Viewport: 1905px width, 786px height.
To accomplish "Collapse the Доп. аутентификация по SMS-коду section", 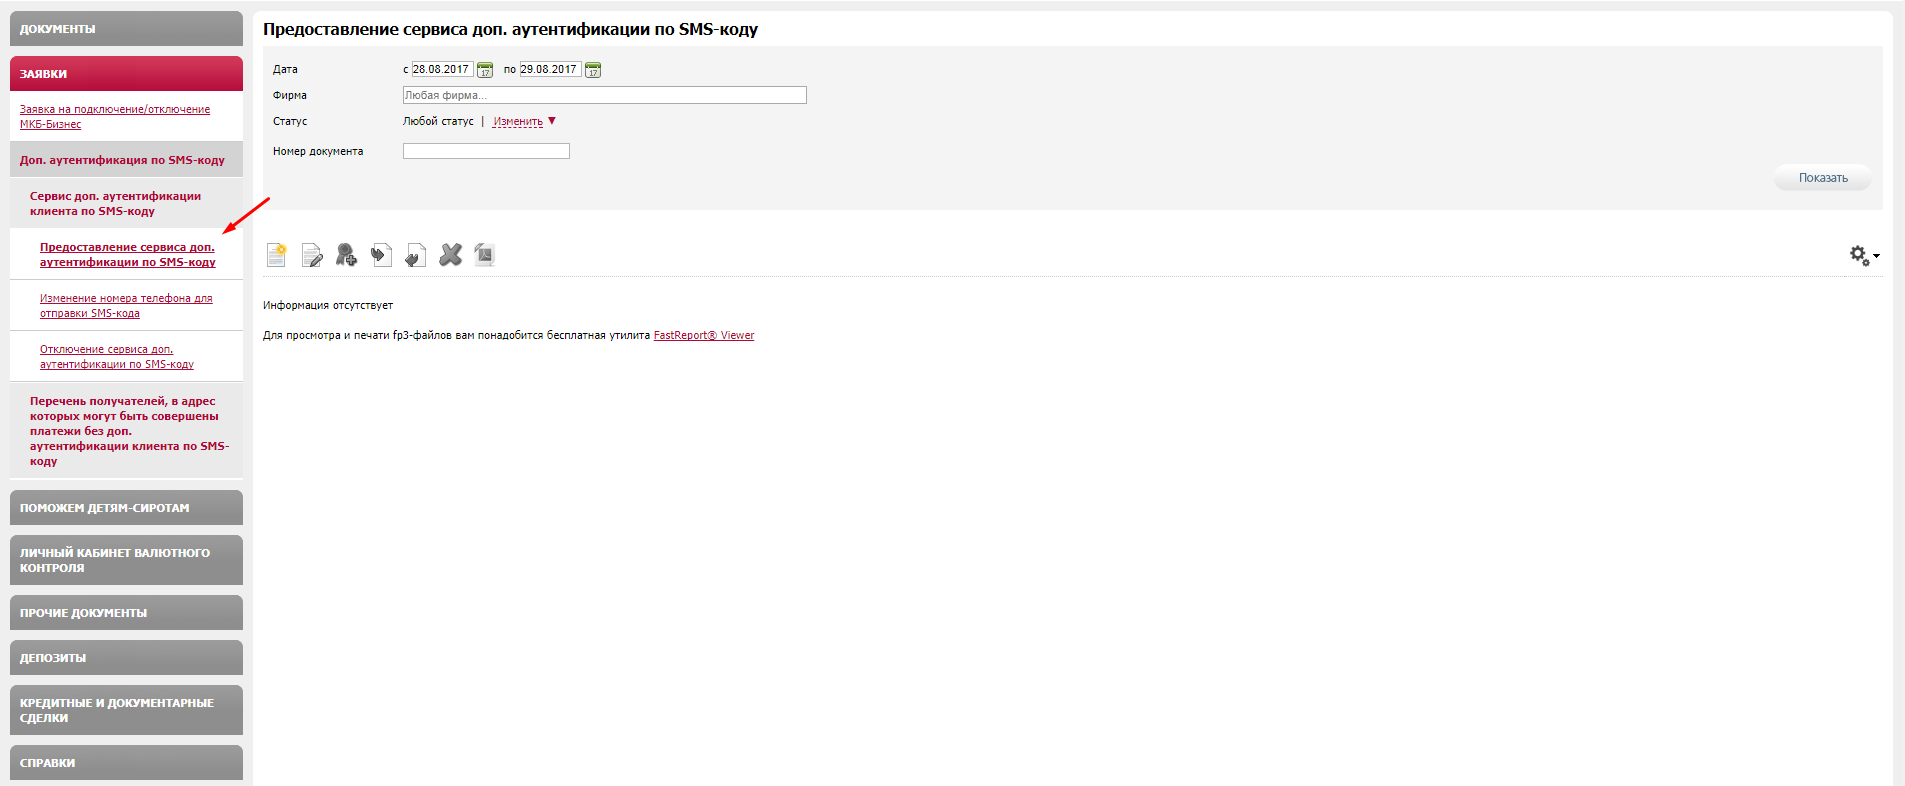I will point(126,160).
